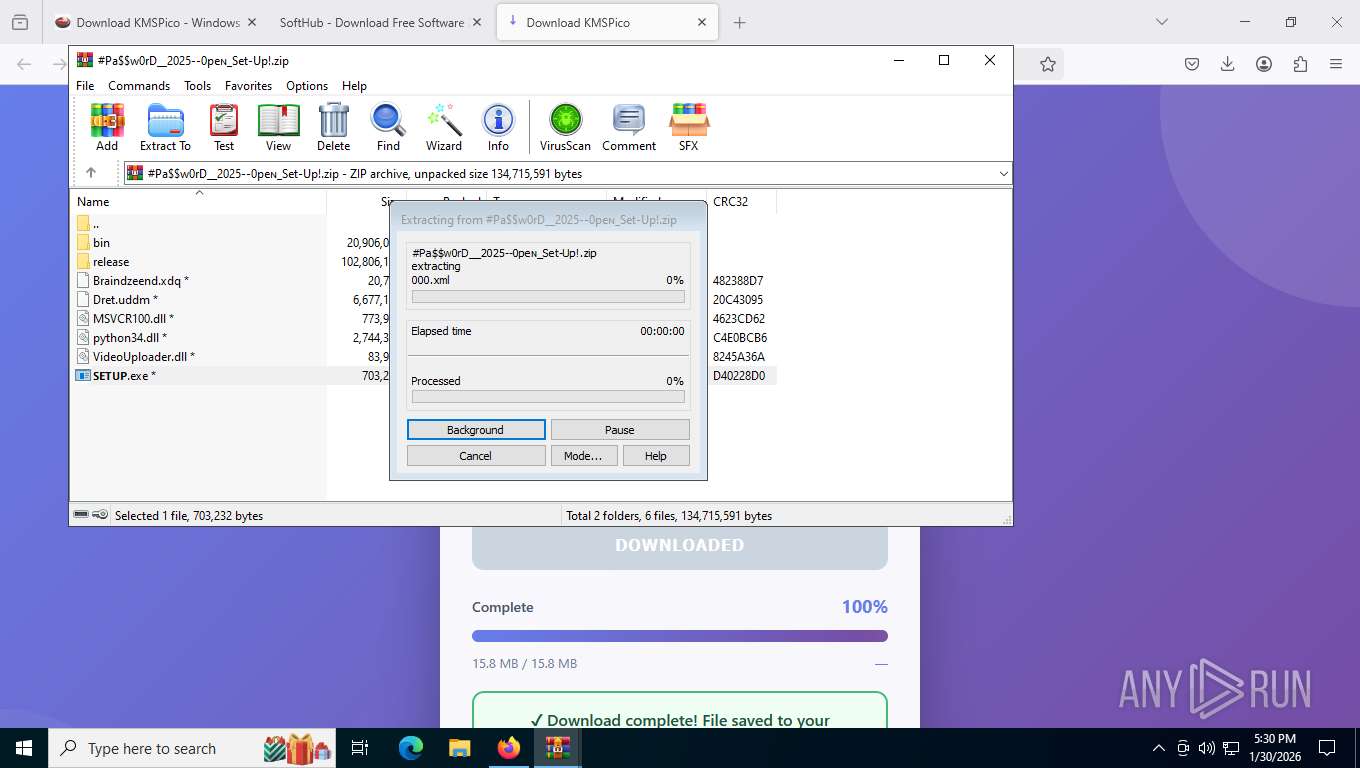
Task: Open Firefox downloads panel
Action: (x=1228, y=64)
